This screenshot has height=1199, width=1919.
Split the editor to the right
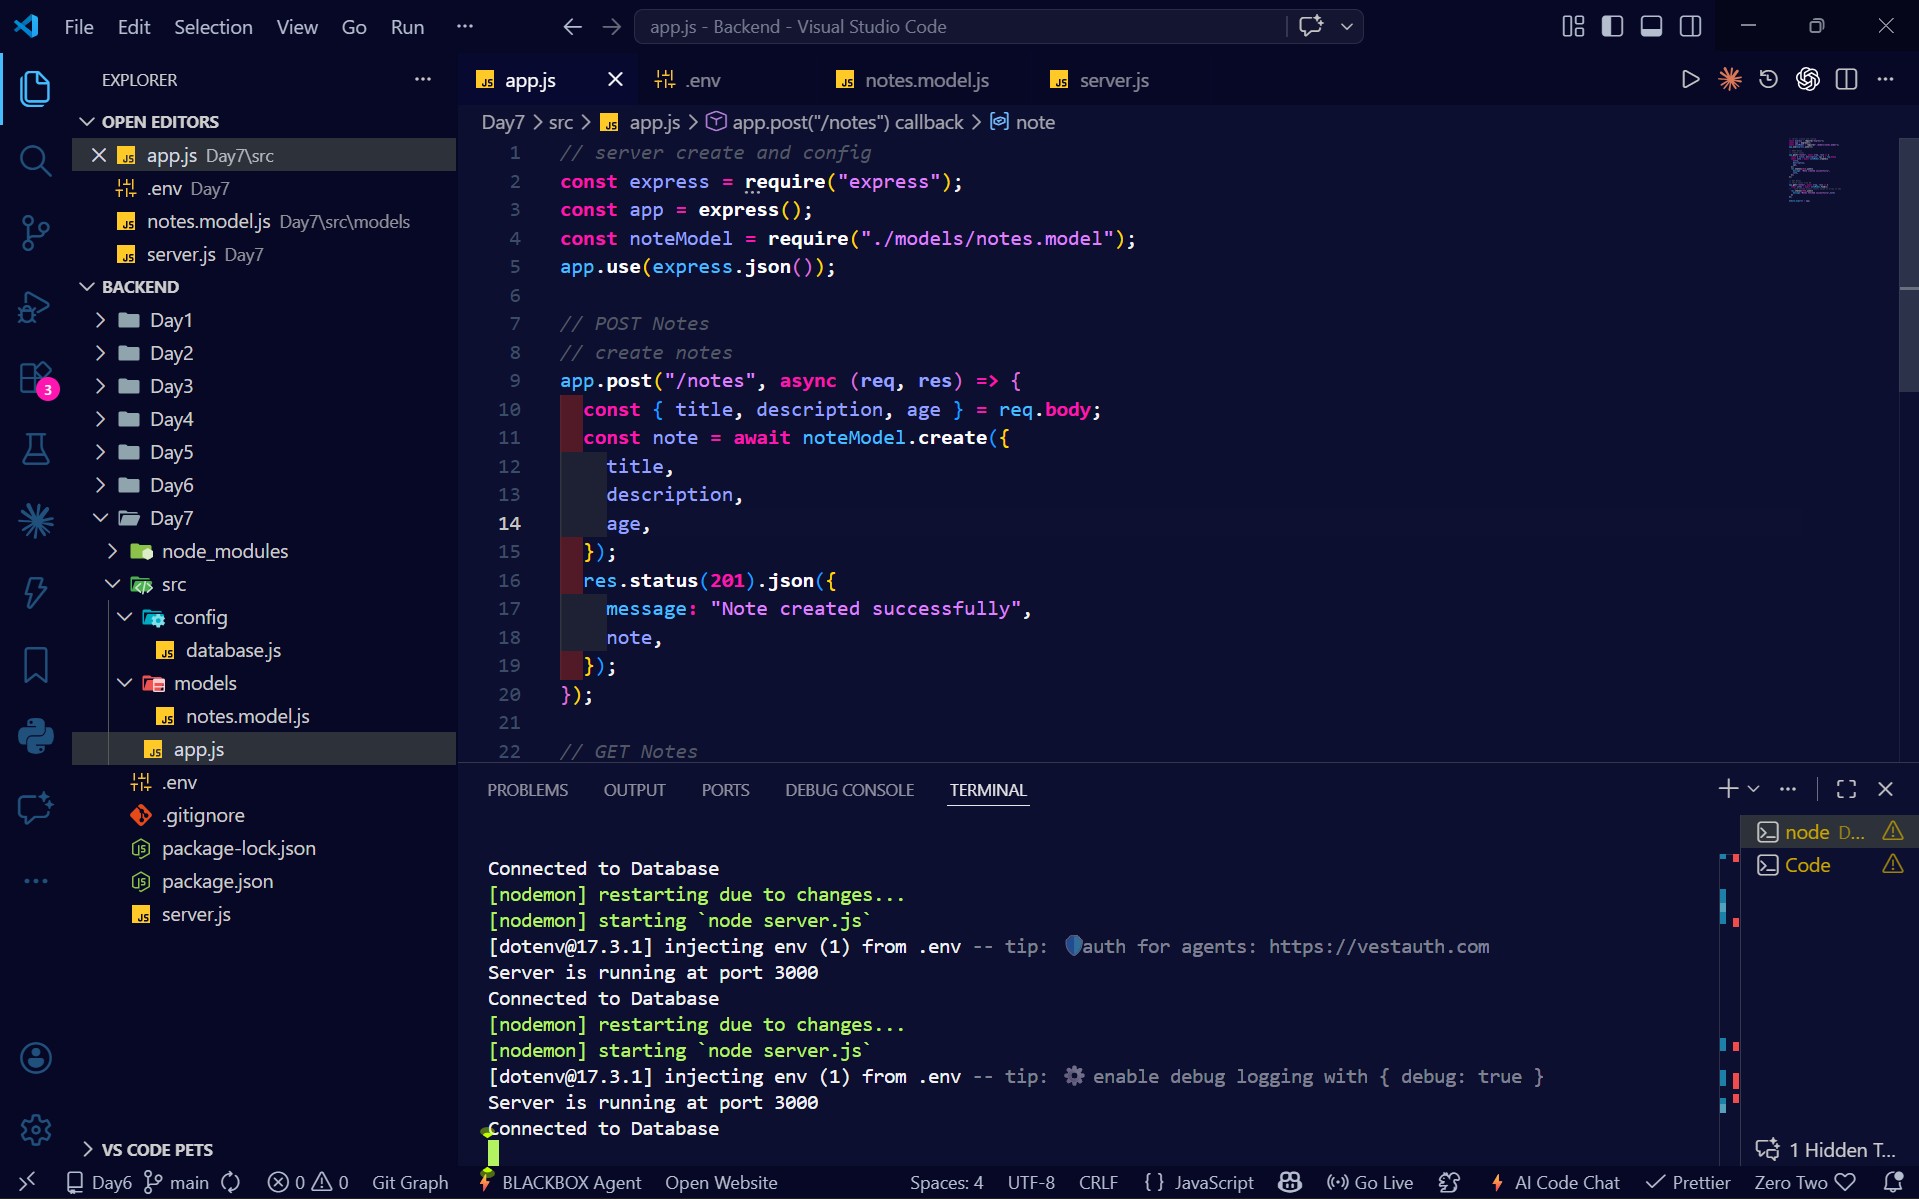pos(1846,80)
